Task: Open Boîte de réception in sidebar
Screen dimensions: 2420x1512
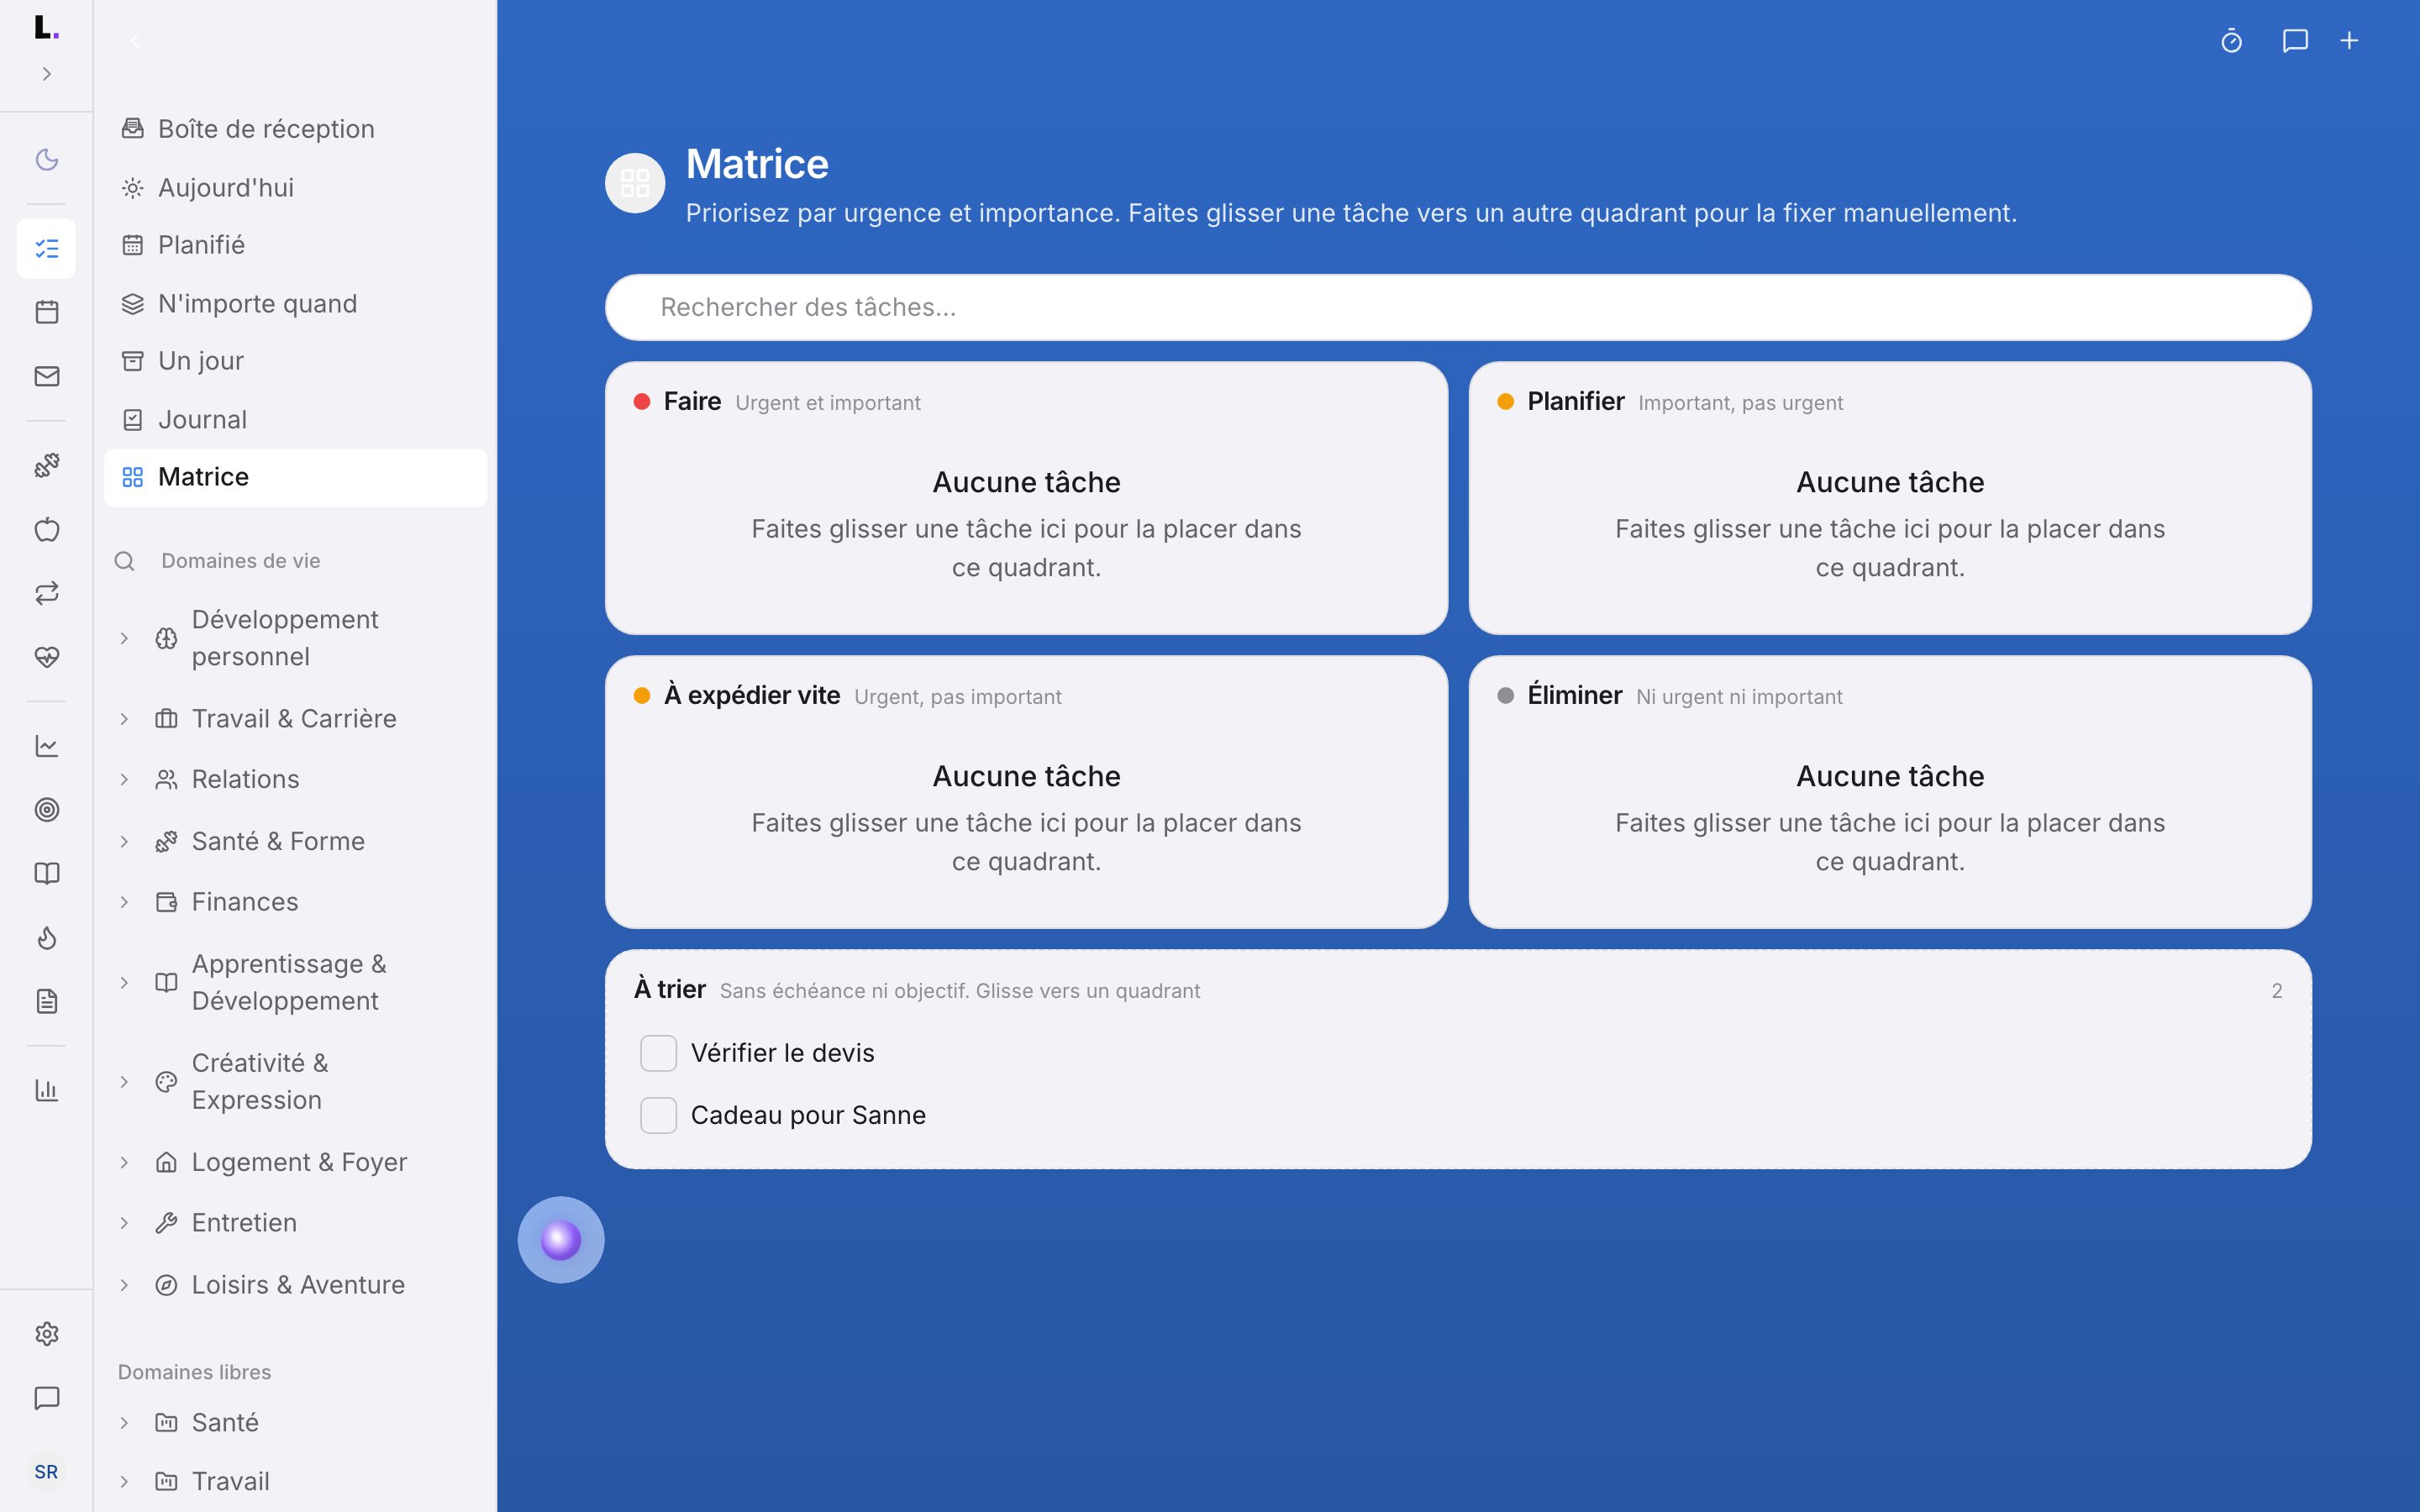Action: 295,129
